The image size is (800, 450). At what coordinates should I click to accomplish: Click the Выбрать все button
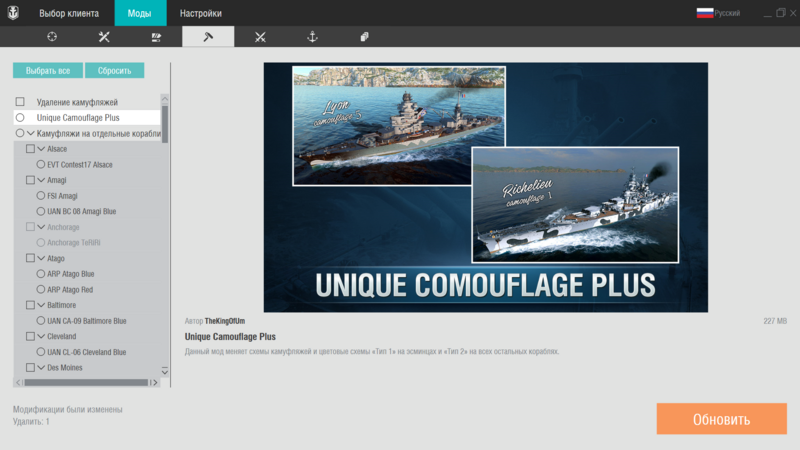pos(48,71)
